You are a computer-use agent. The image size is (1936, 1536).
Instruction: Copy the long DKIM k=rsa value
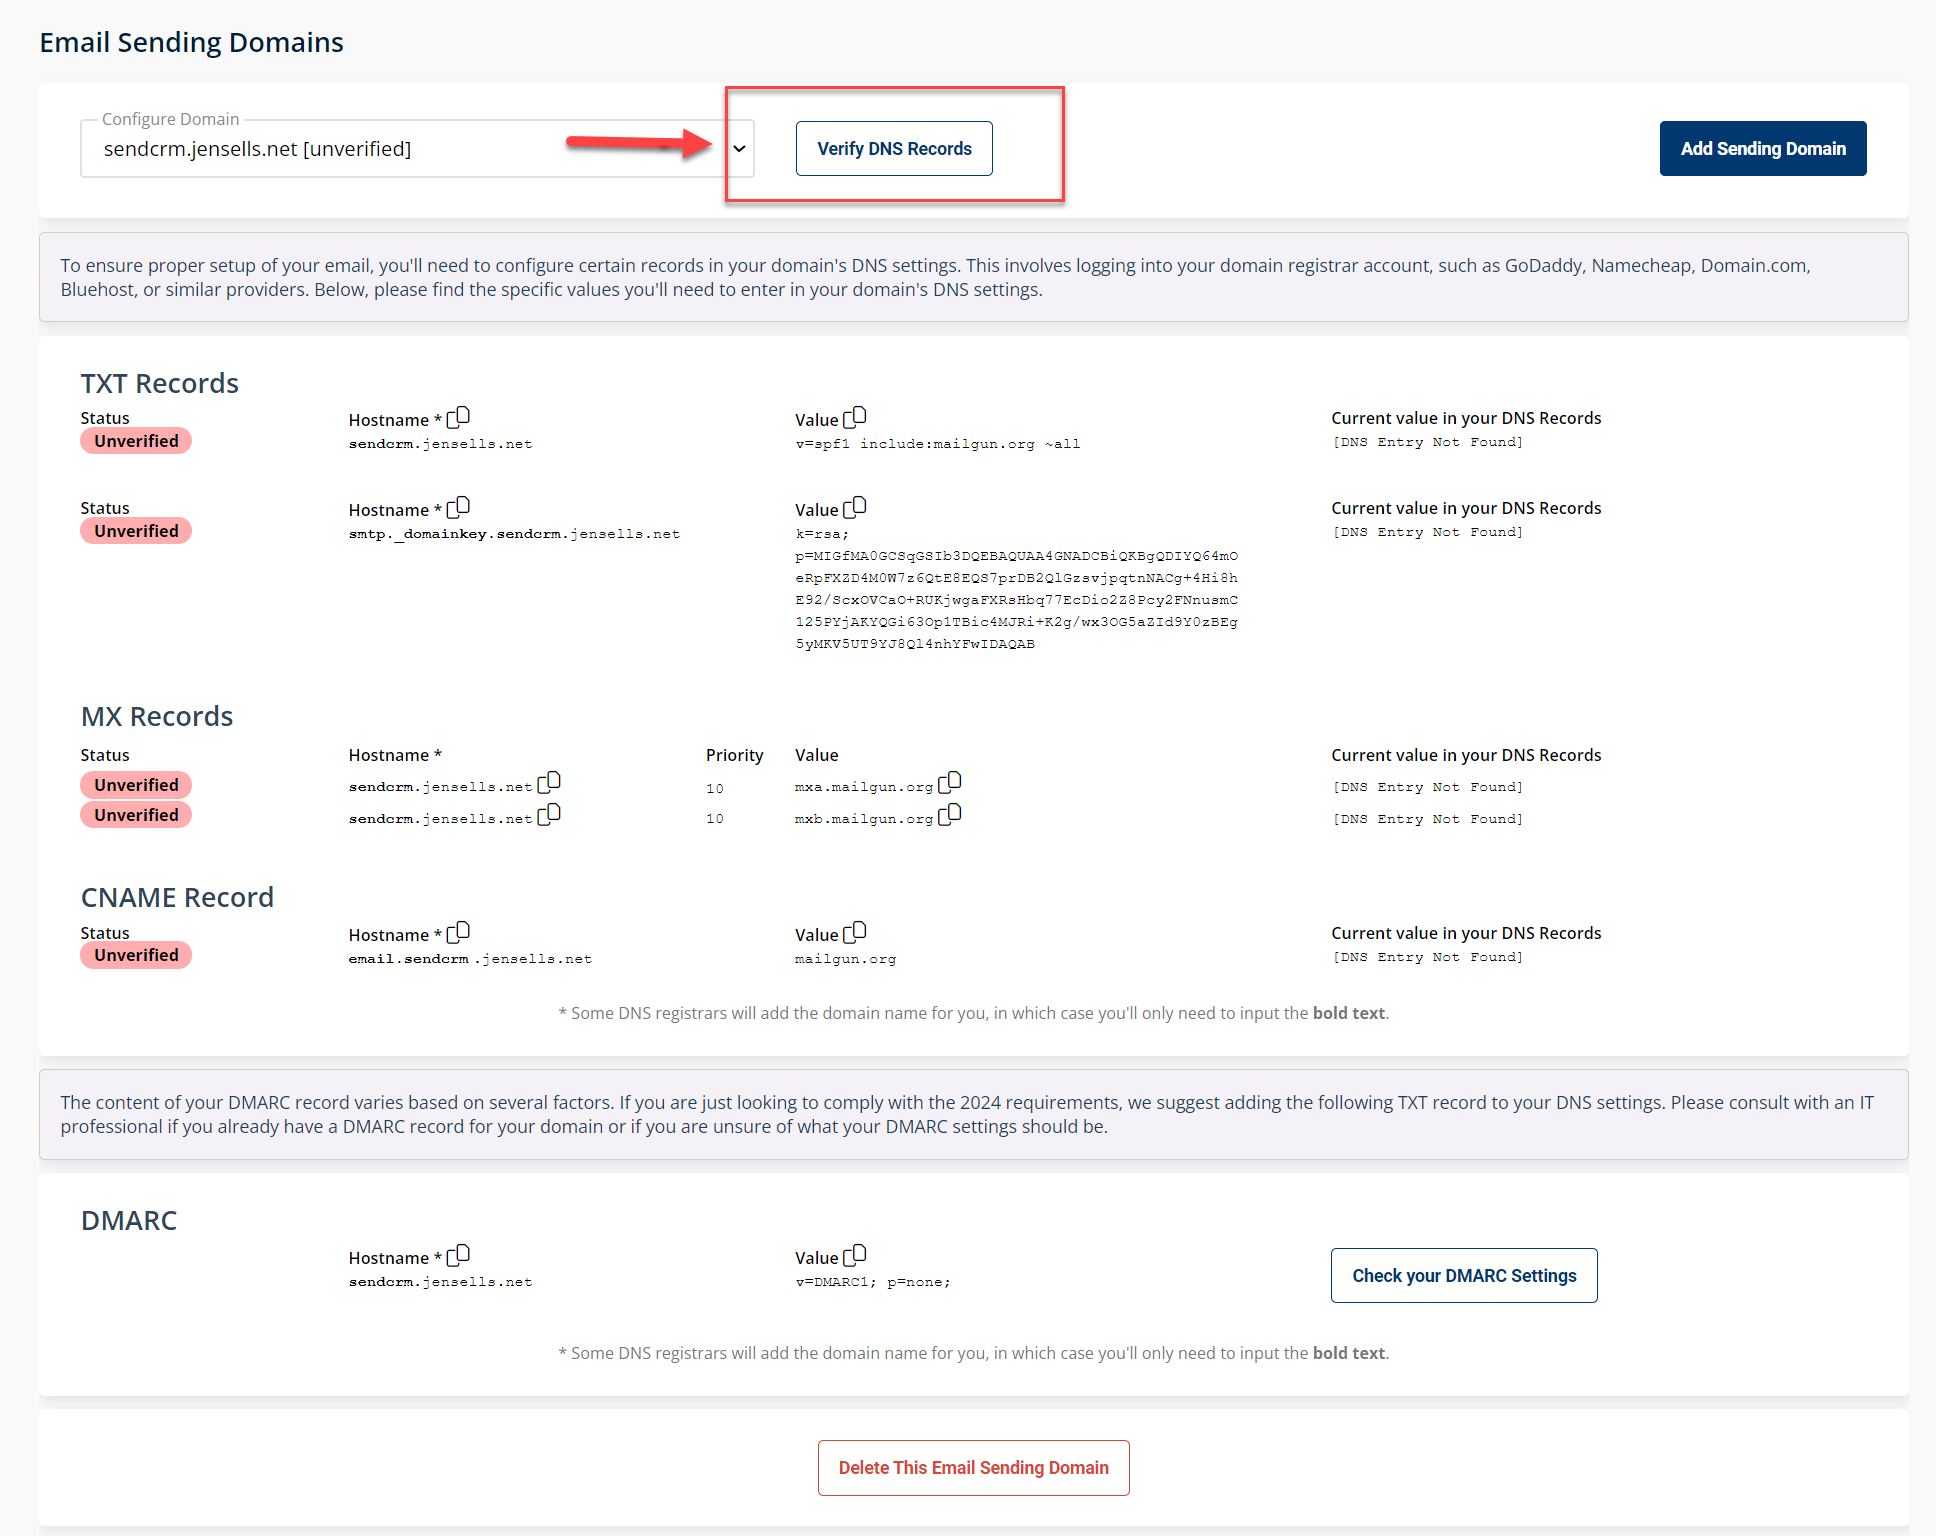click(855, 507)
